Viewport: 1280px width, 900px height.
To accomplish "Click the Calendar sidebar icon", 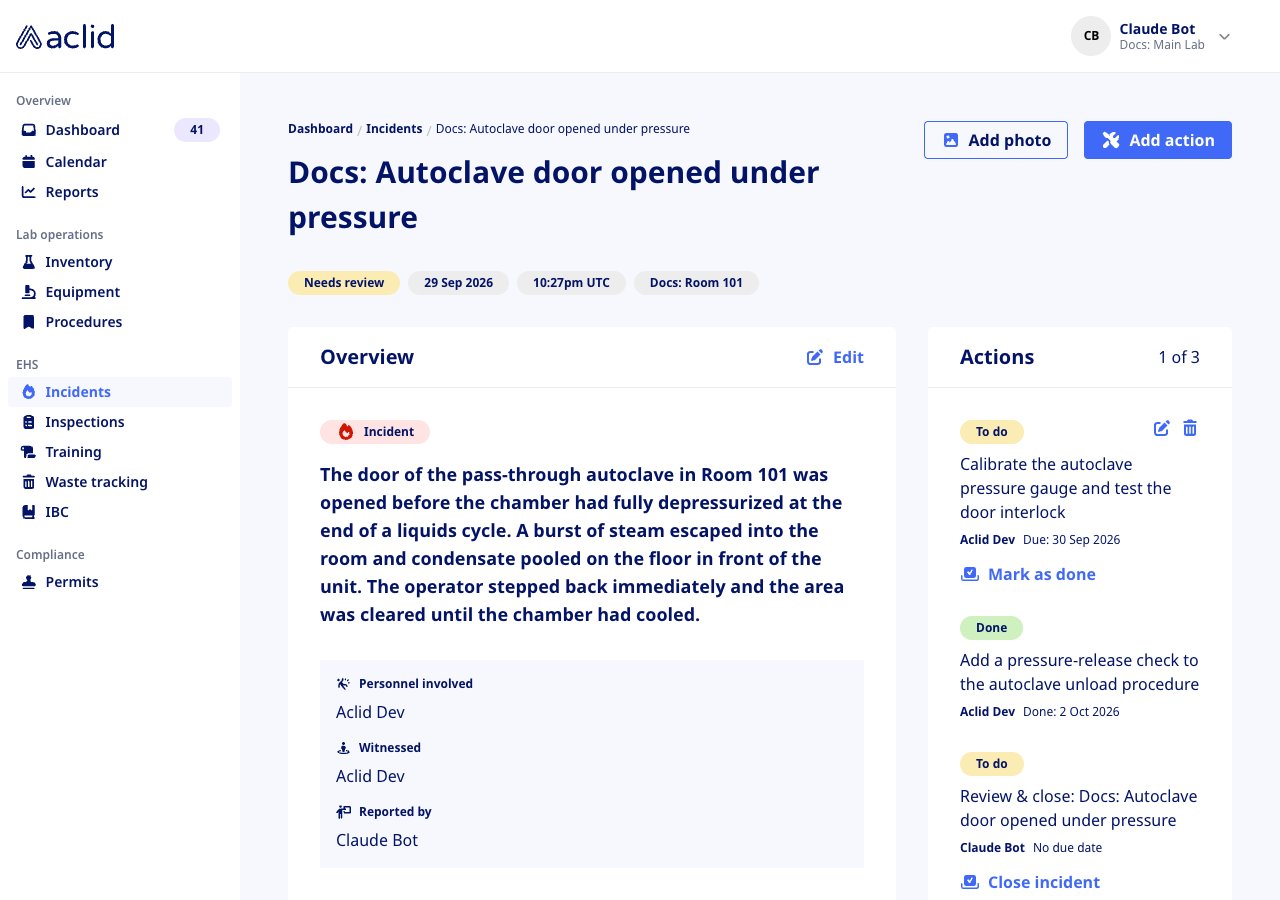I will click(29, 162).
